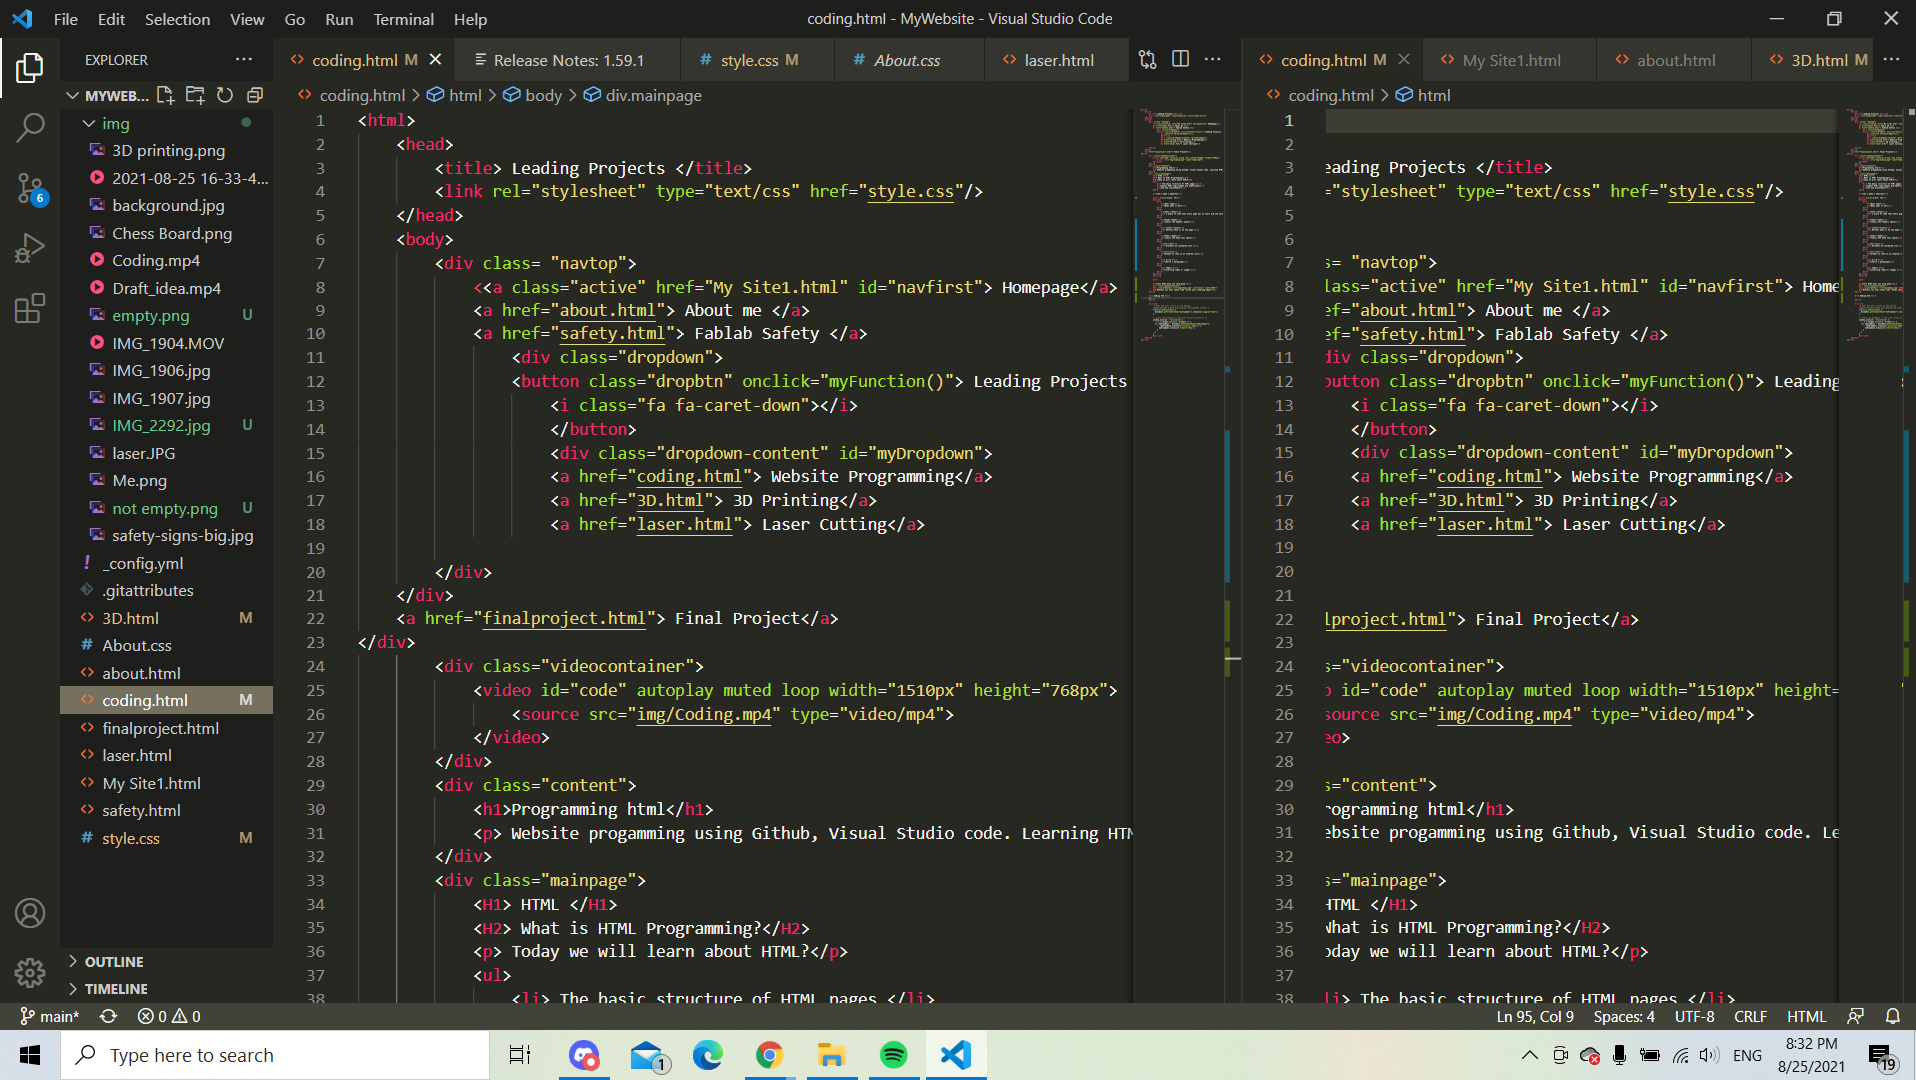Open Google Chrome from the taskbar
The image size is (1916, 1080).
(769, 1055)
